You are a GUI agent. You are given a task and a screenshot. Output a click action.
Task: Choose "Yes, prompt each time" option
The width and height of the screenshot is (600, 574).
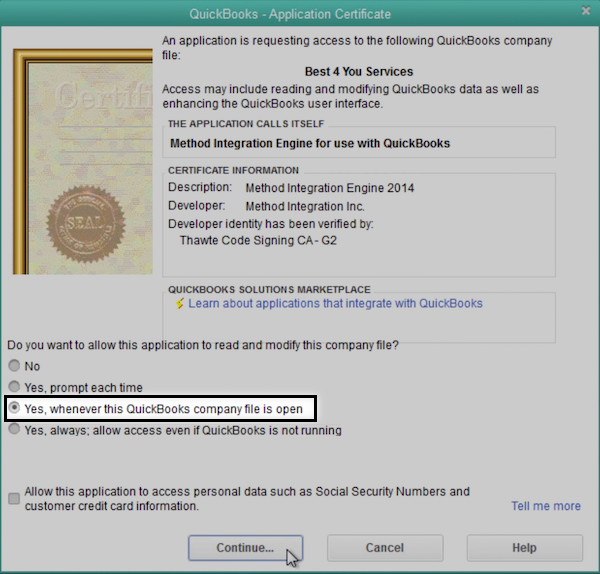14,387
